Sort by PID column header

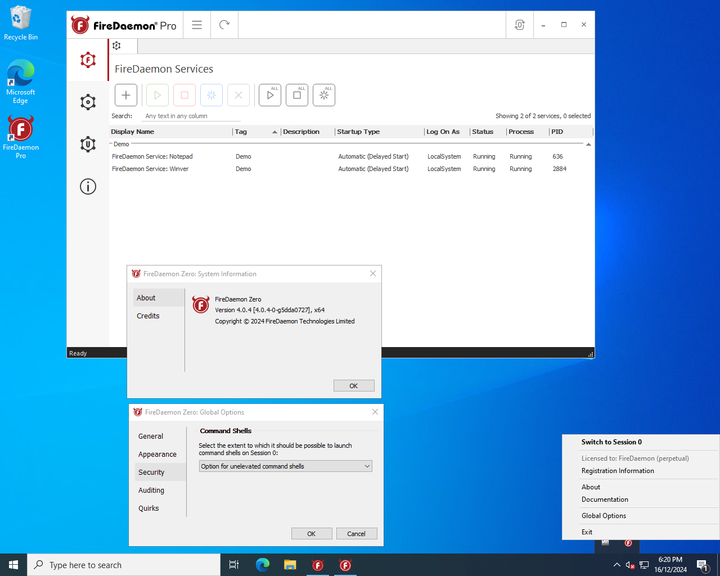tap(570, 132)
